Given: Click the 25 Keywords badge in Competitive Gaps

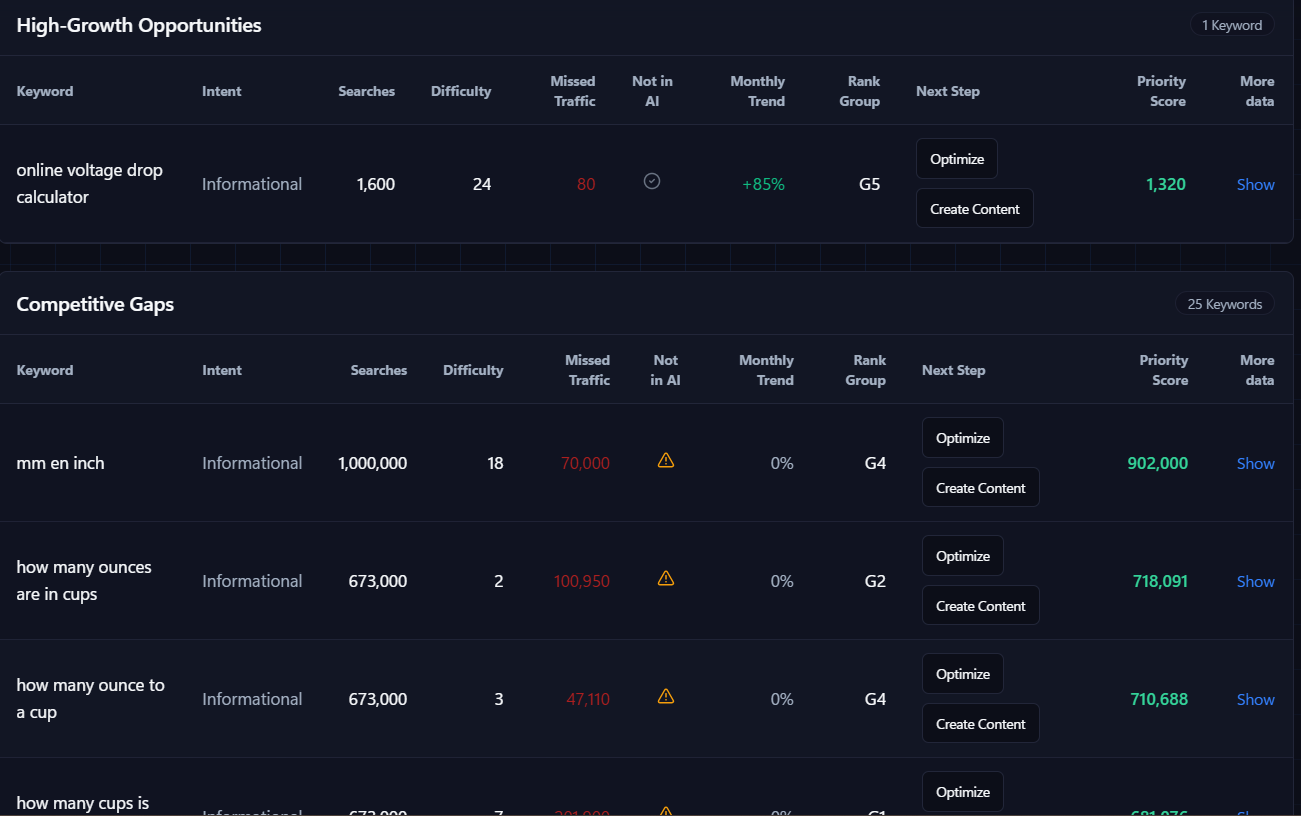Looking at the screenshot, I should click(x=1225, y=304).
